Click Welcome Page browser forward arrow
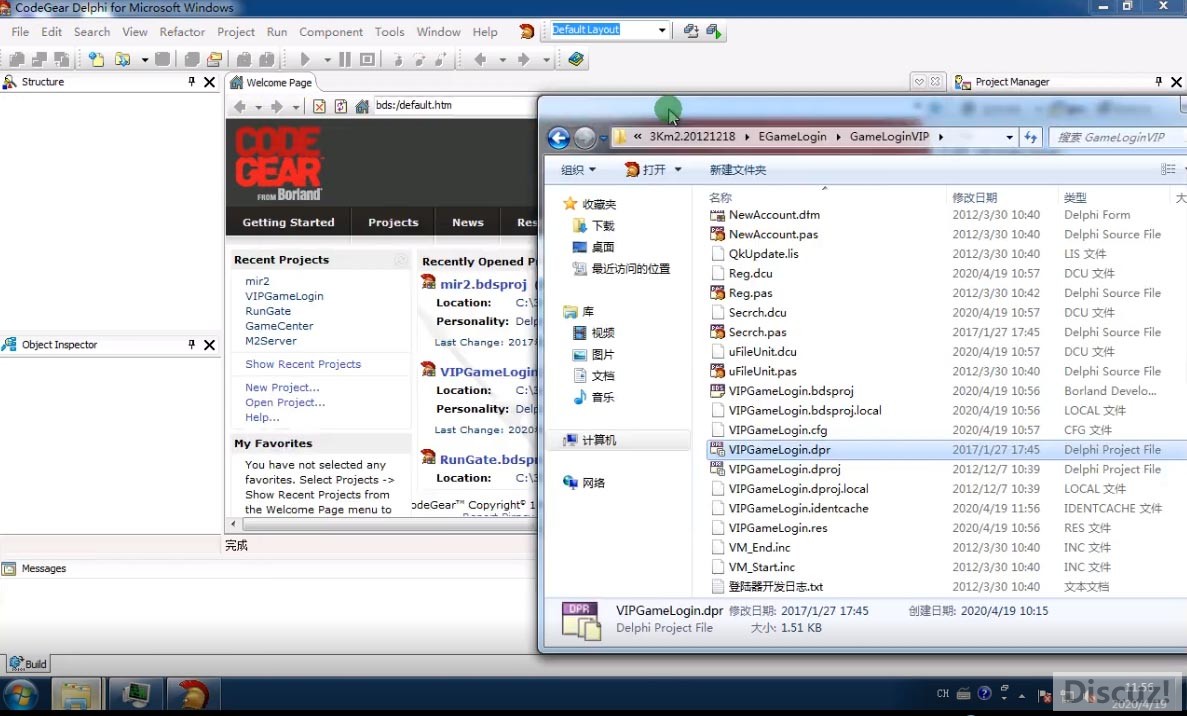The width and height of the screenshot is (1187, 716). pyautogui.click(x=277, y=107)
